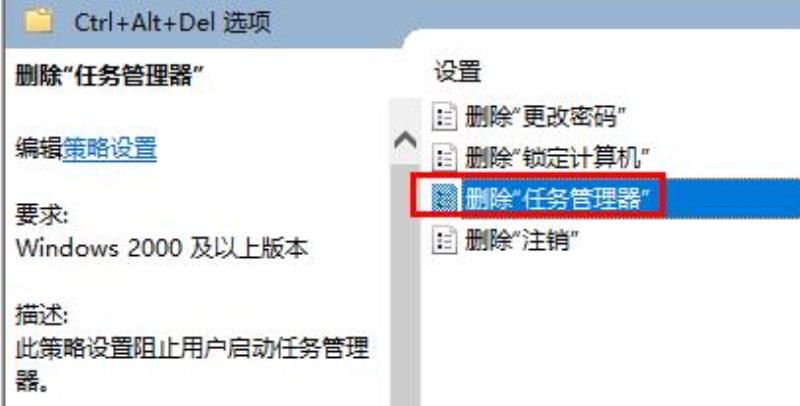This screenshot has width=800, height=406.
Task: Open the 策略设置 link
Action: point(110,148)
